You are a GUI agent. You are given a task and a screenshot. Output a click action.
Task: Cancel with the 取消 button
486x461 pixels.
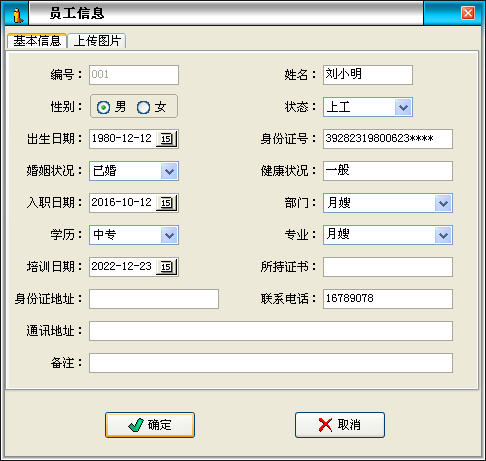click(340, 425)
